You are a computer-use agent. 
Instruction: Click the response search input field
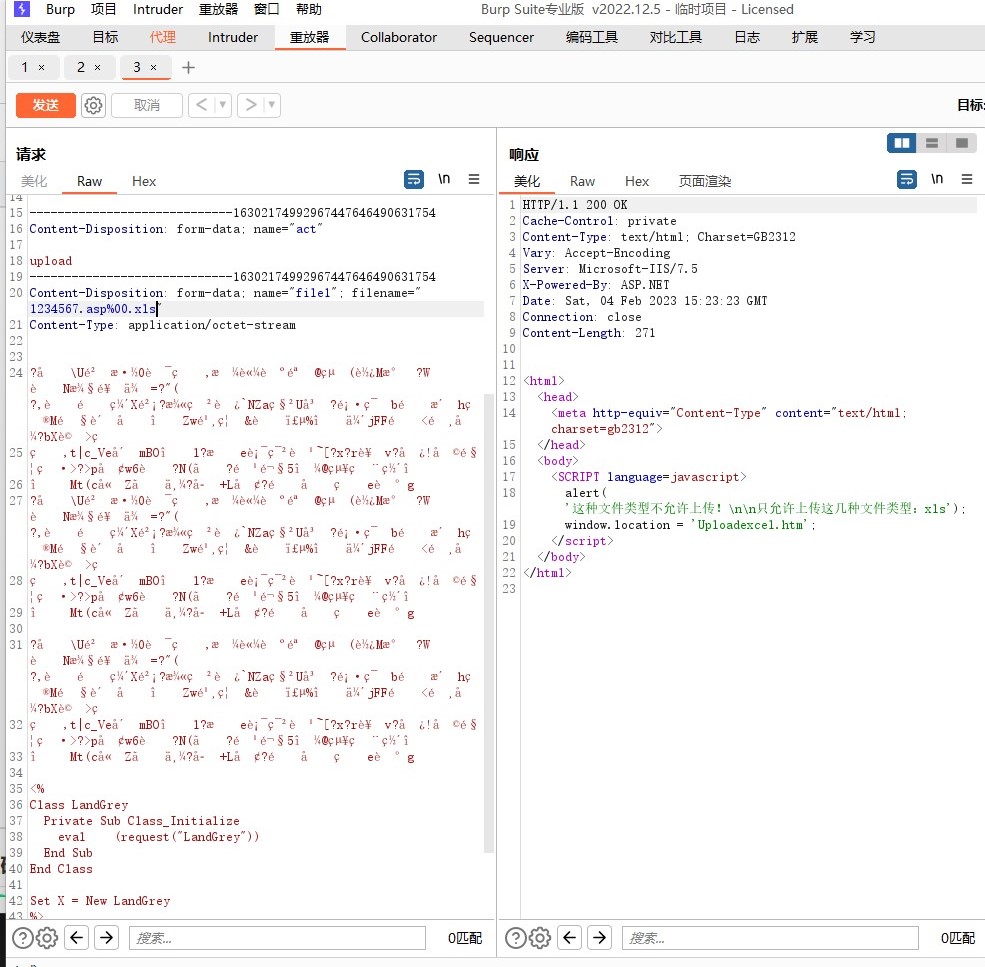pos(770,938)
